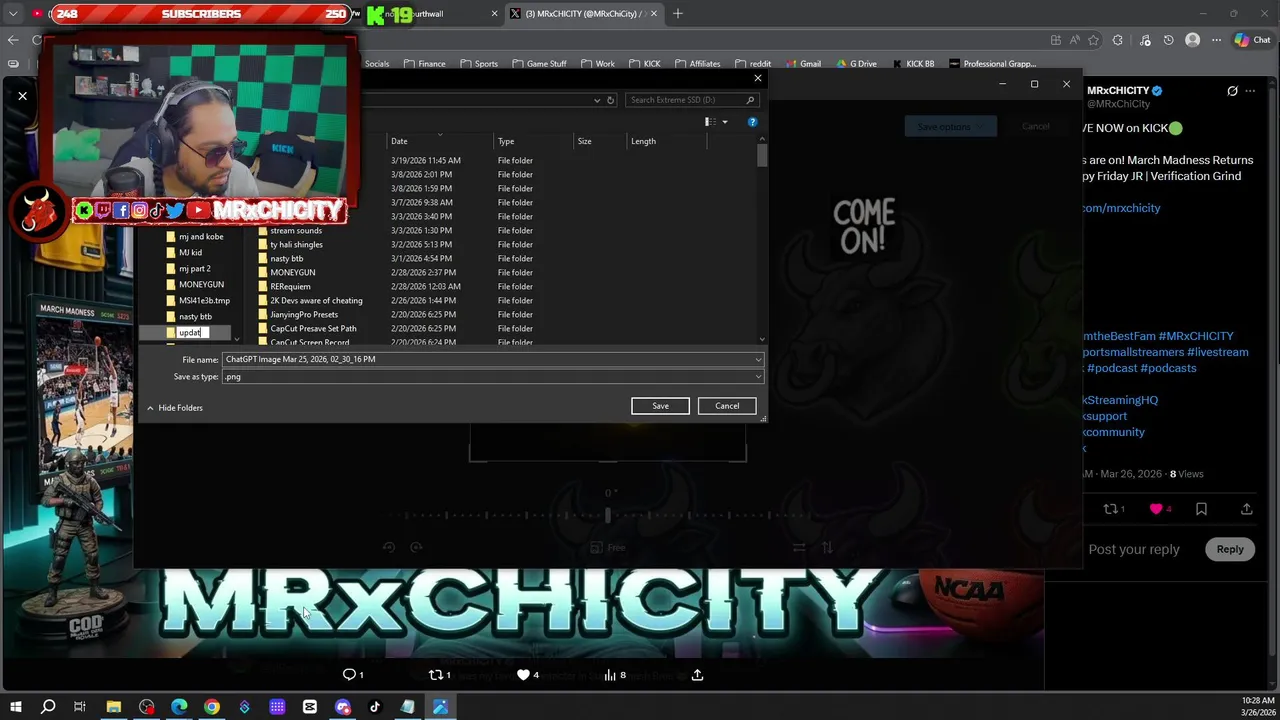
Task: Open the Save as type dropdown
Action: tap(758, 377)
